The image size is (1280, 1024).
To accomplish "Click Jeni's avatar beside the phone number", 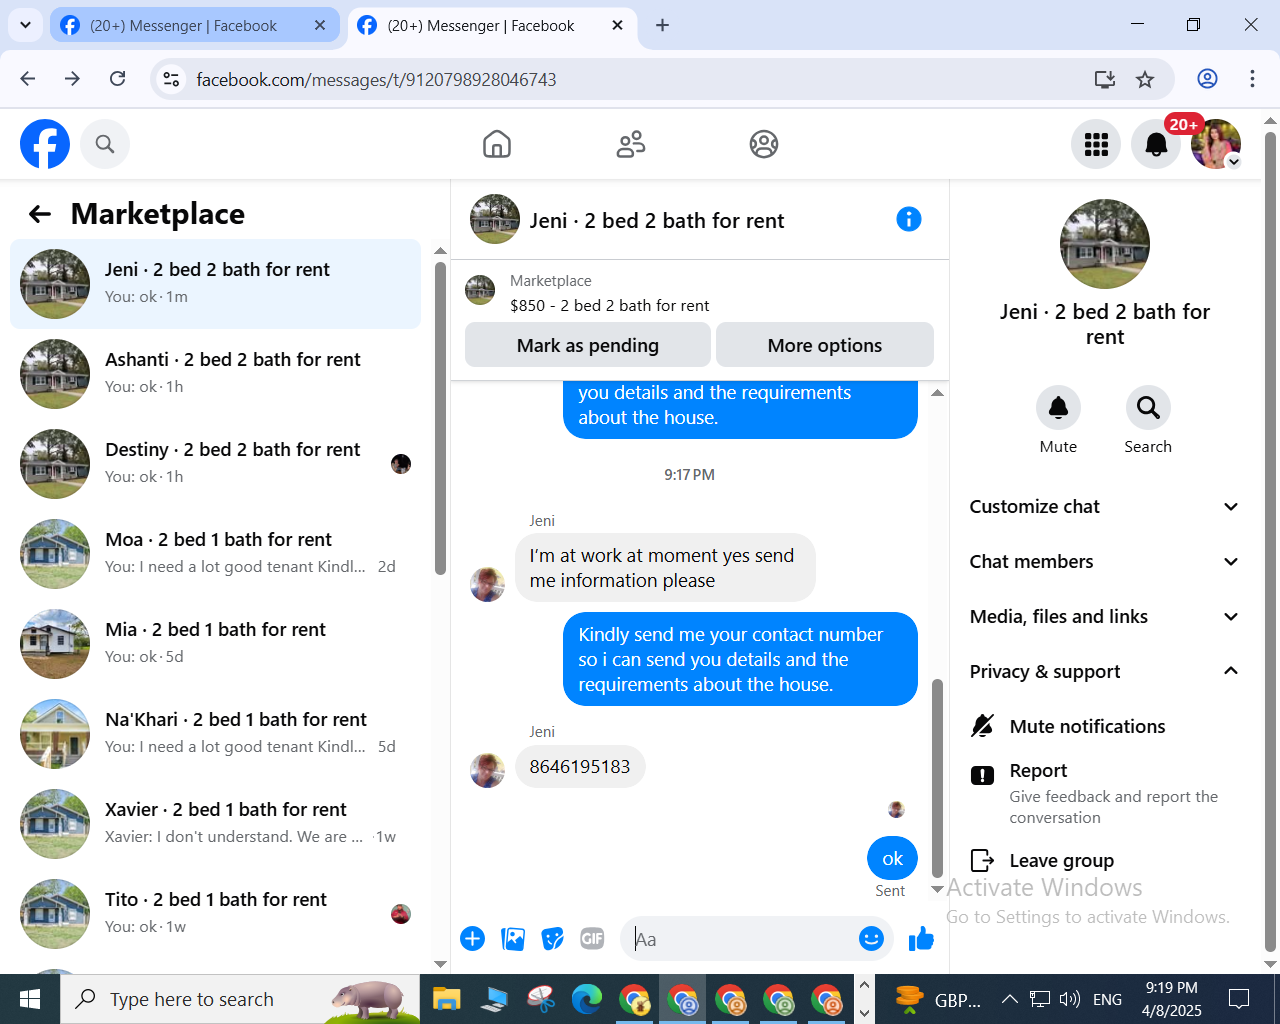I will 488,770.
